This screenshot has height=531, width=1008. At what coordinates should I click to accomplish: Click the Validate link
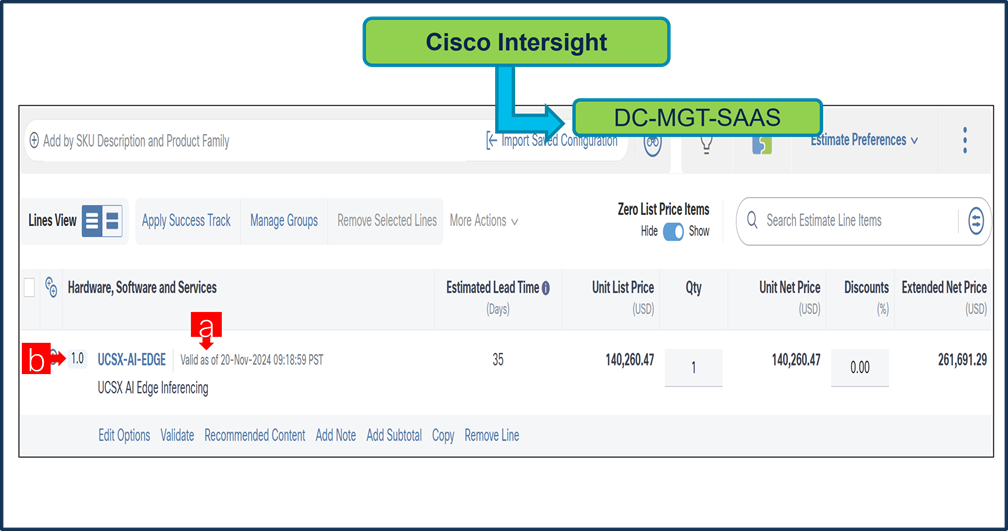click(177, 435)
